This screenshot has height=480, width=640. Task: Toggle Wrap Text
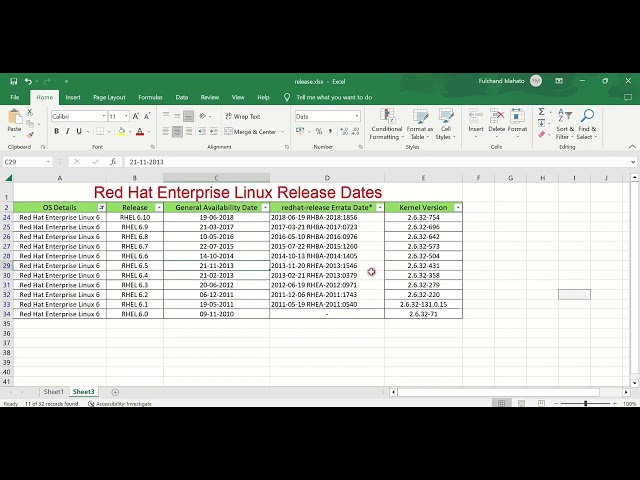[x=243, y=116]
